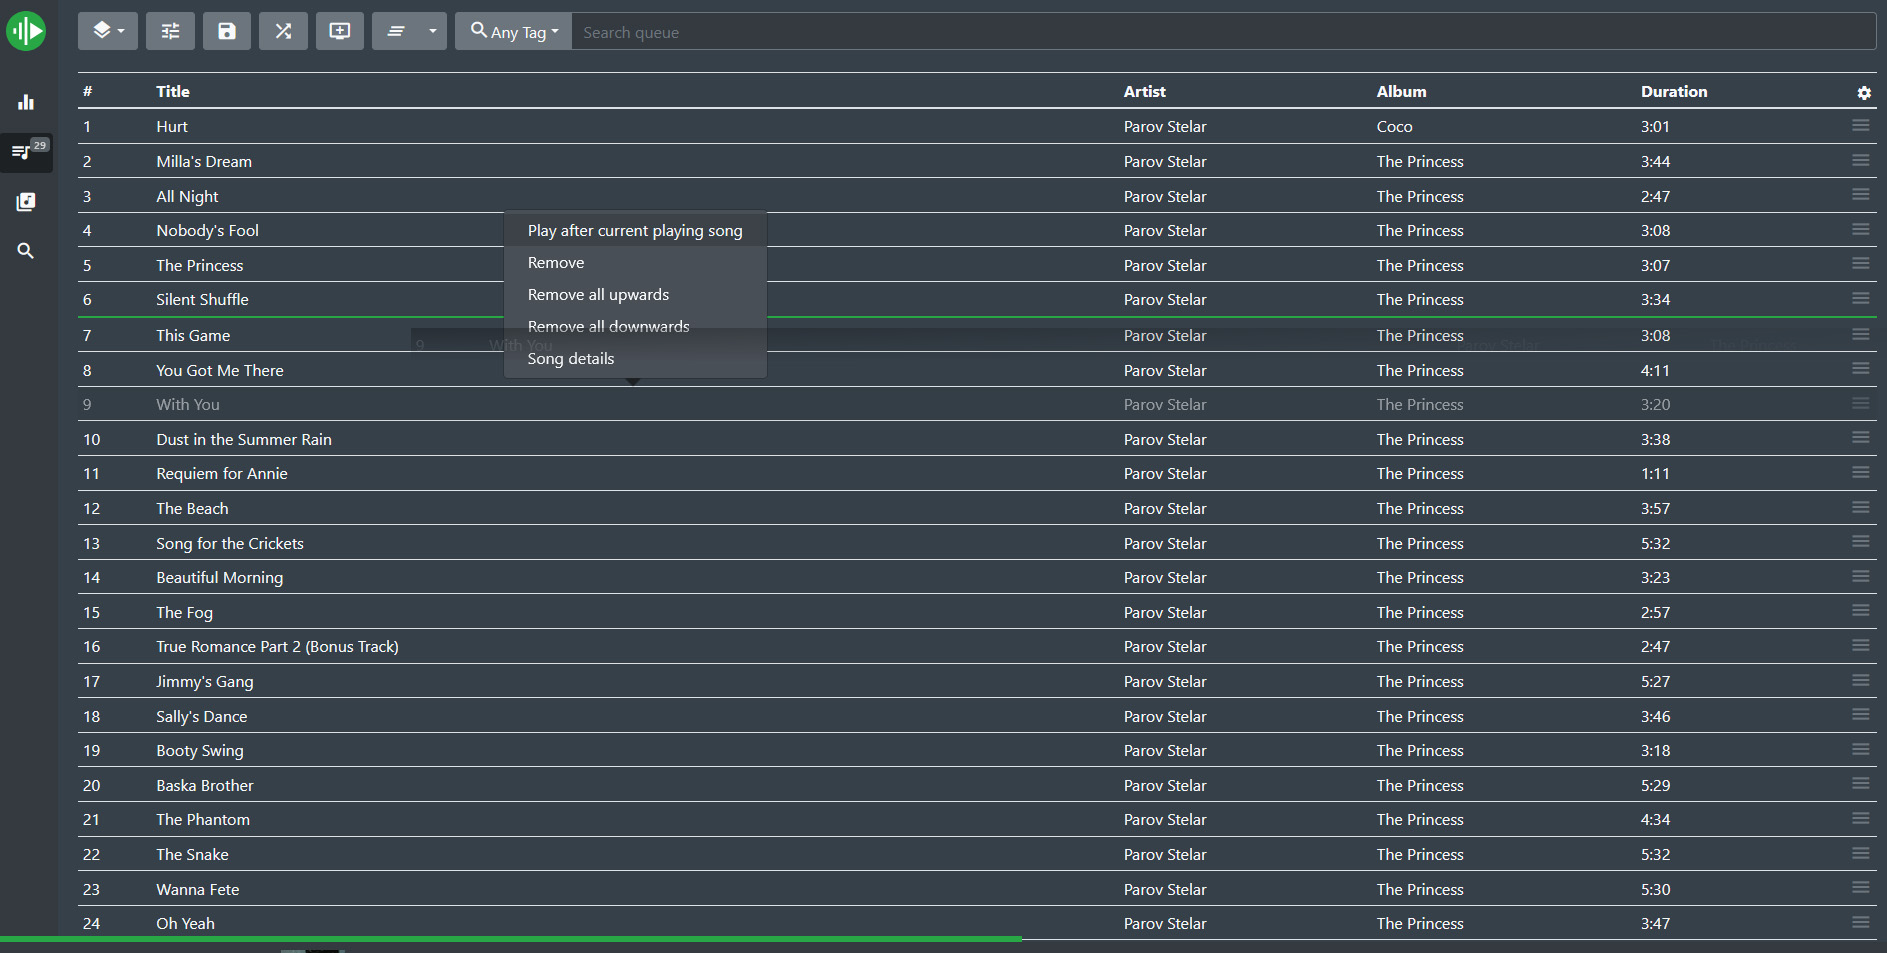Select Remove all upwards
The width and height of the screenshot is (1887, 953).
point(635,295)
